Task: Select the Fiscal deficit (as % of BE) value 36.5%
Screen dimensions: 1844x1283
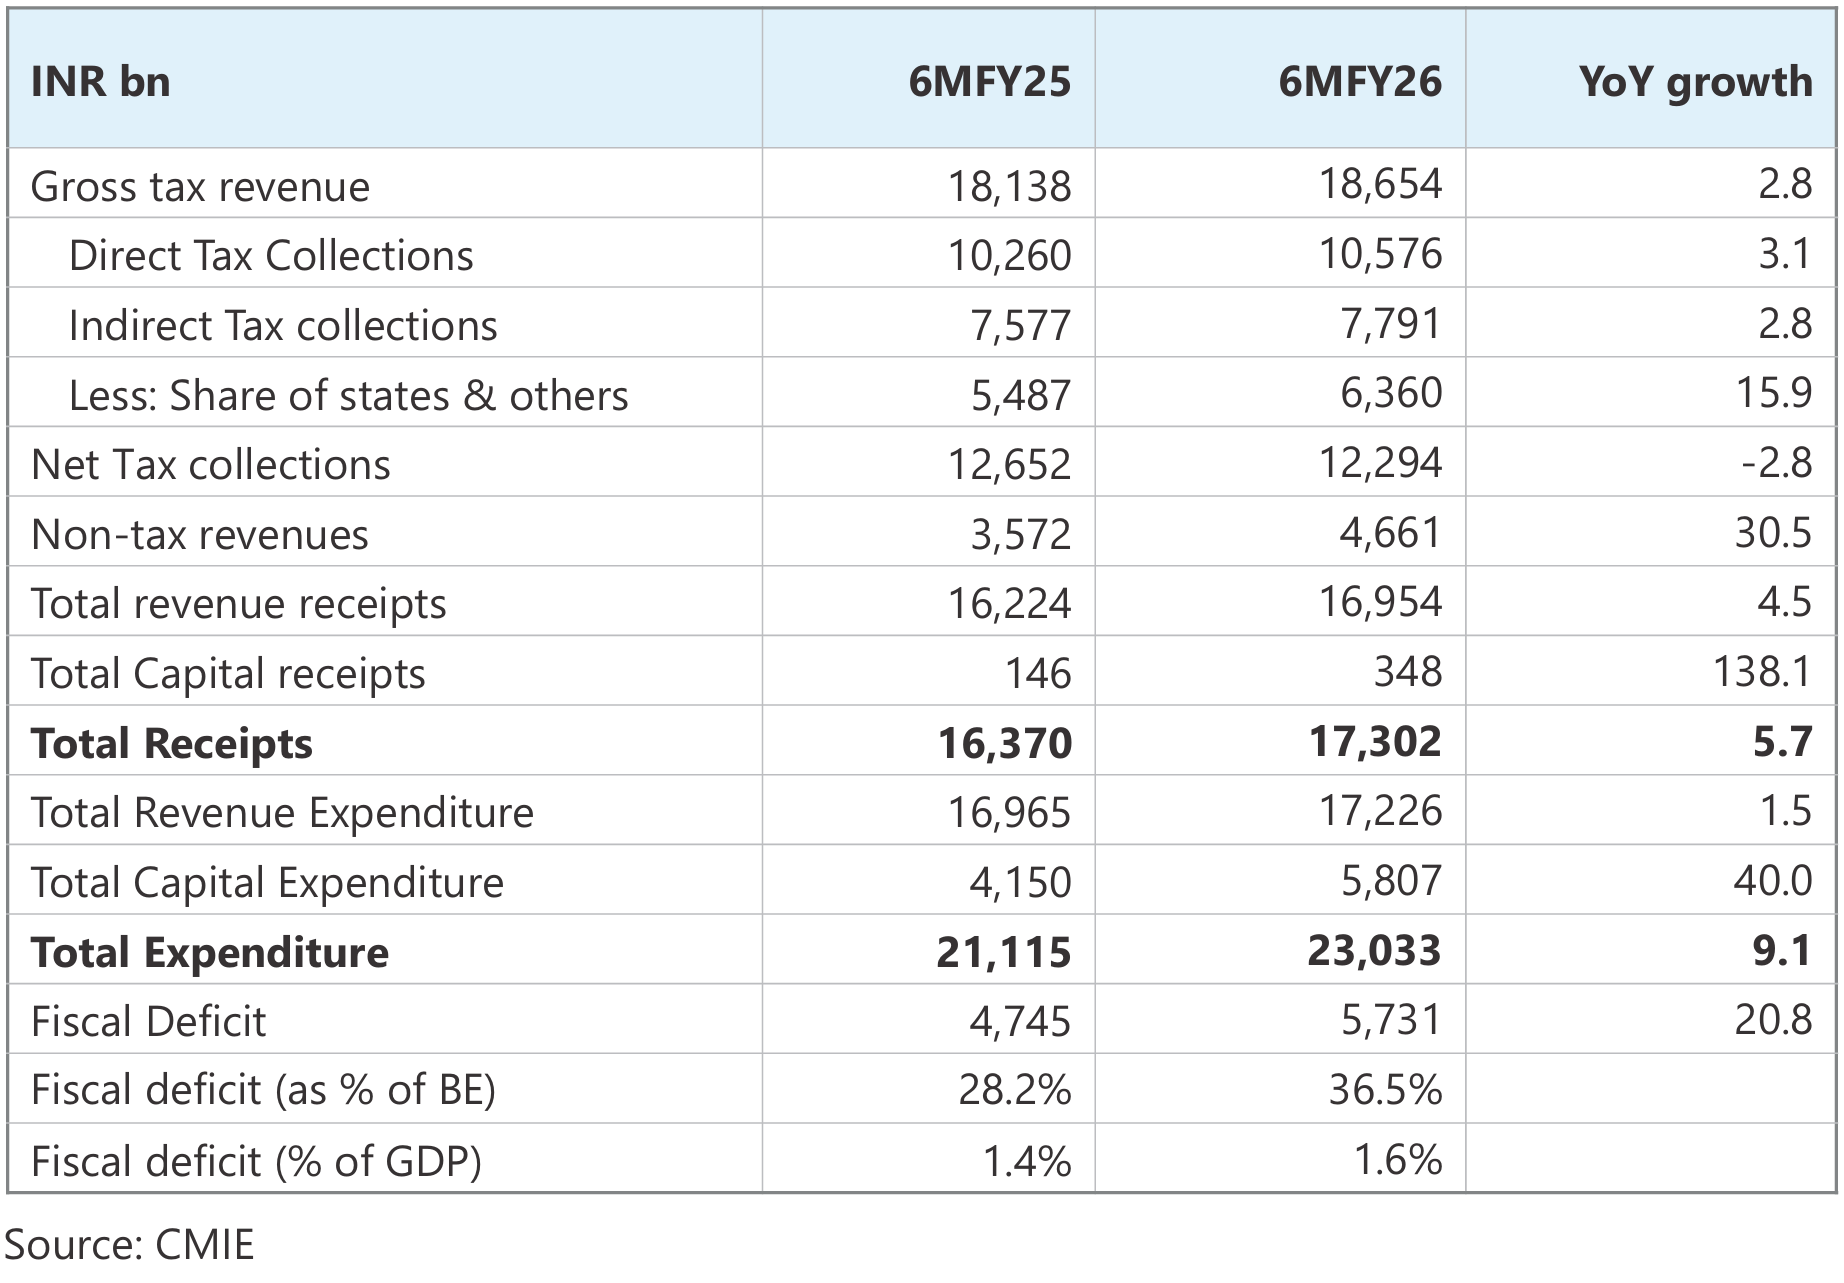Action: (1385, 1090)
